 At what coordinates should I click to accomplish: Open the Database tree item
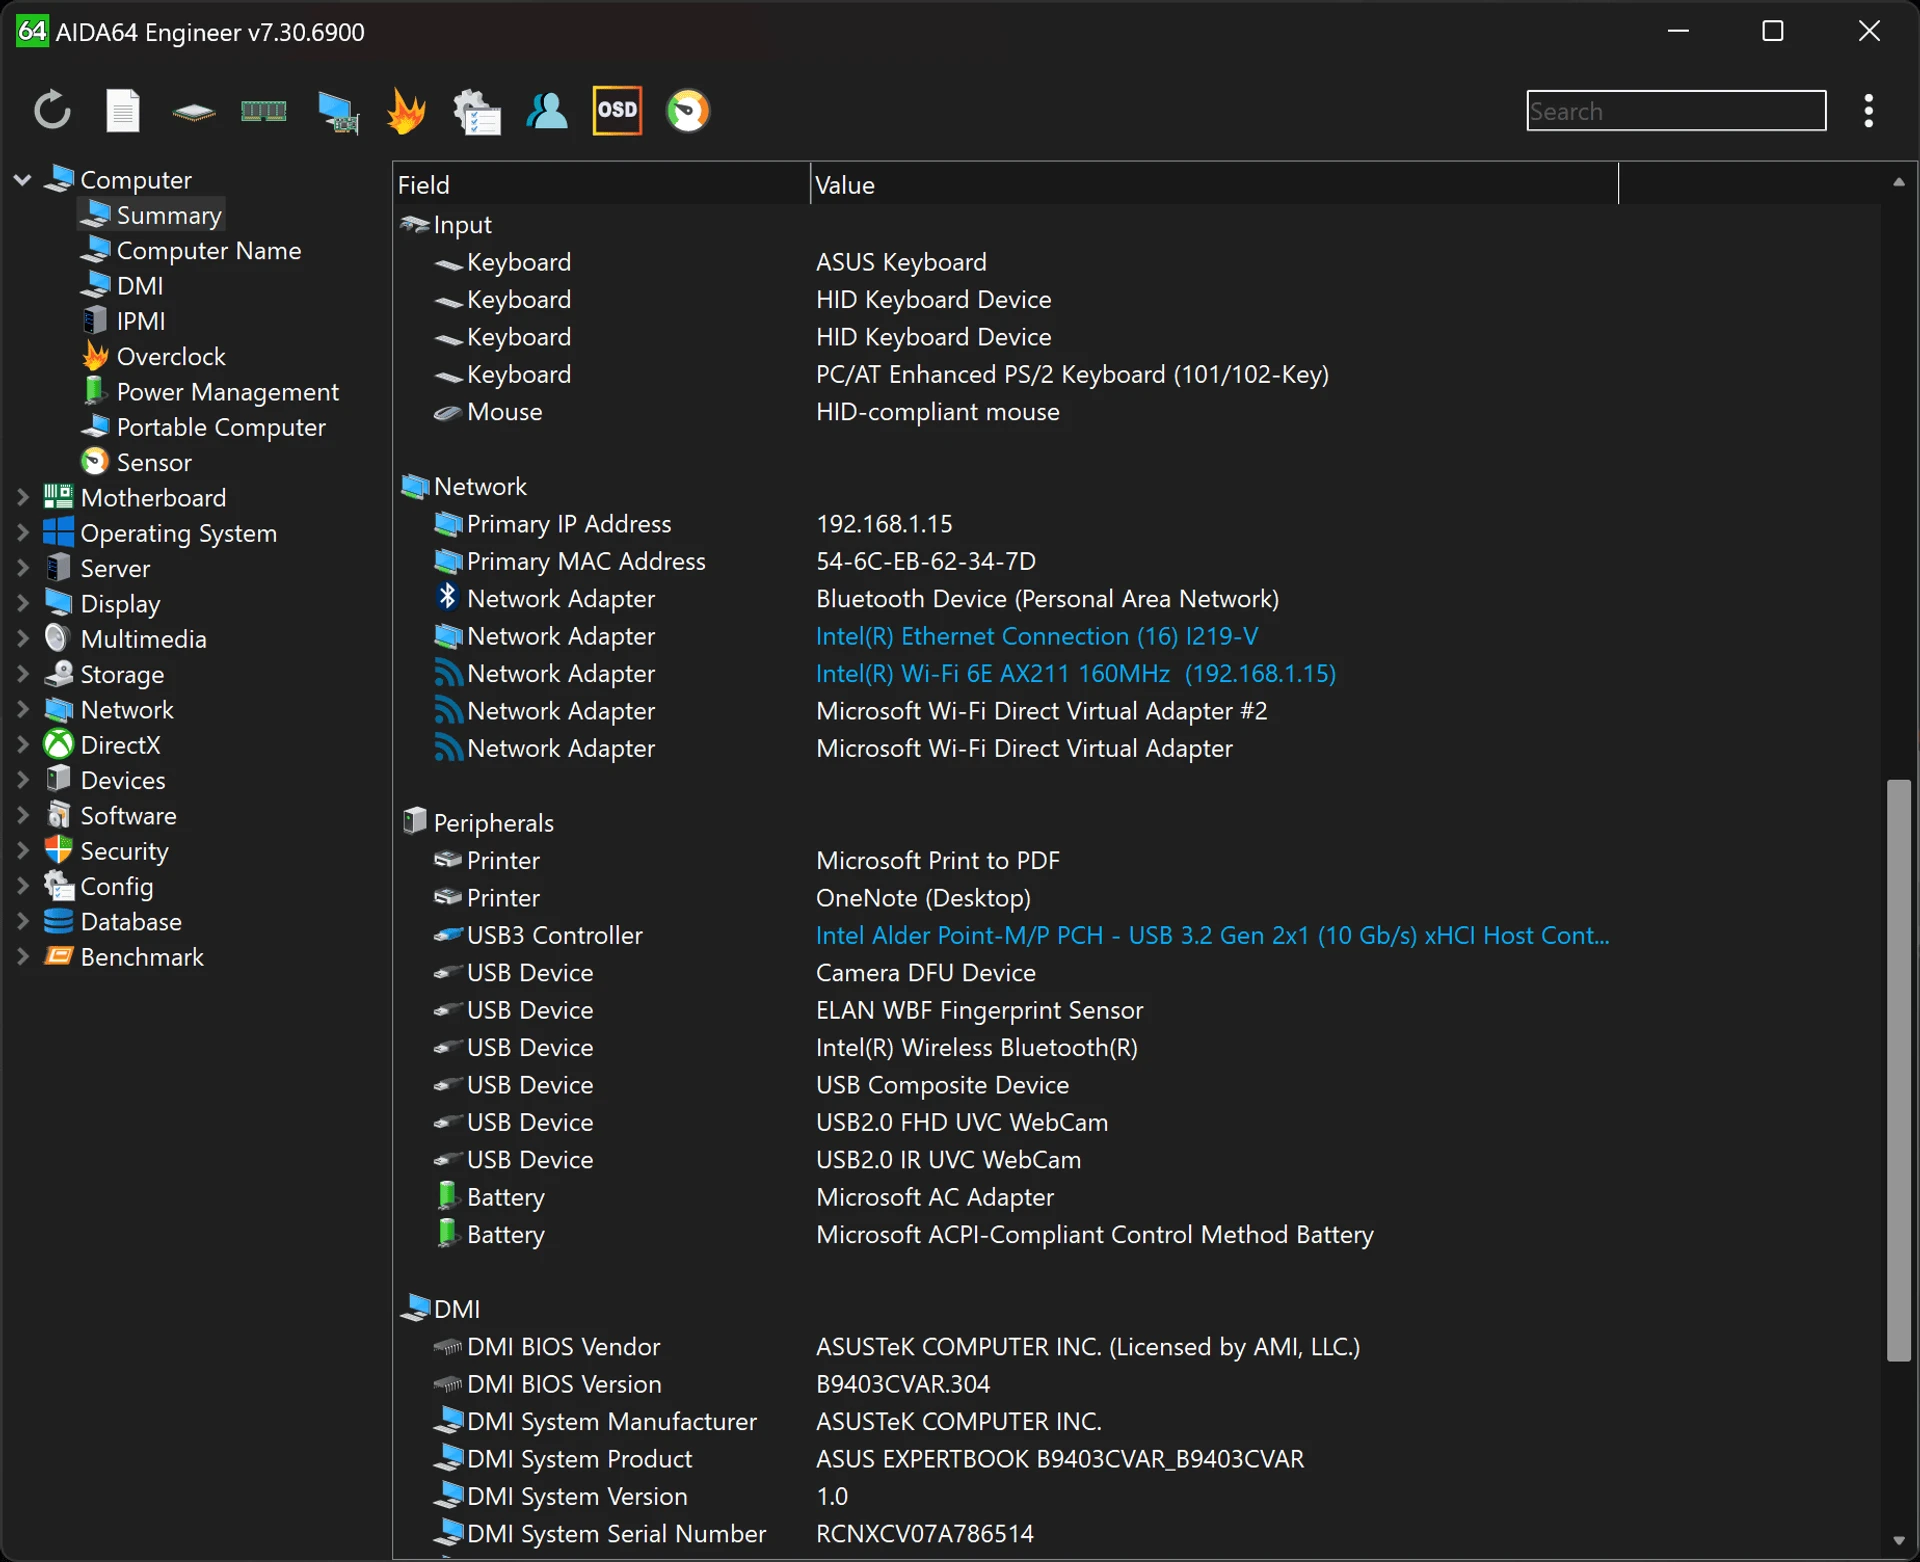pos(112,921)
